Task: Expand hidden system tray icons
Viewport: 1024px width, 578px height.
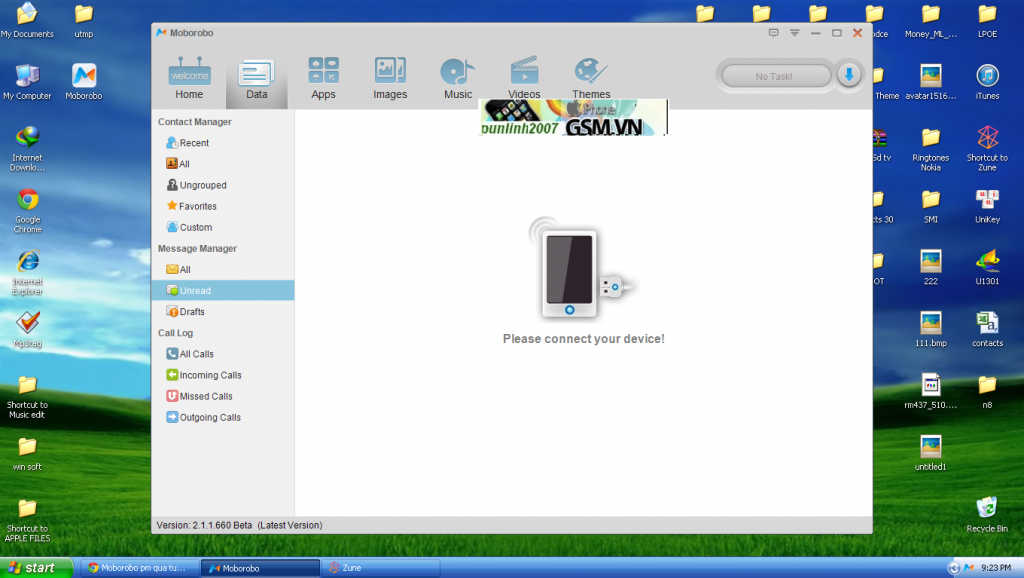Action: pos(953,568)
